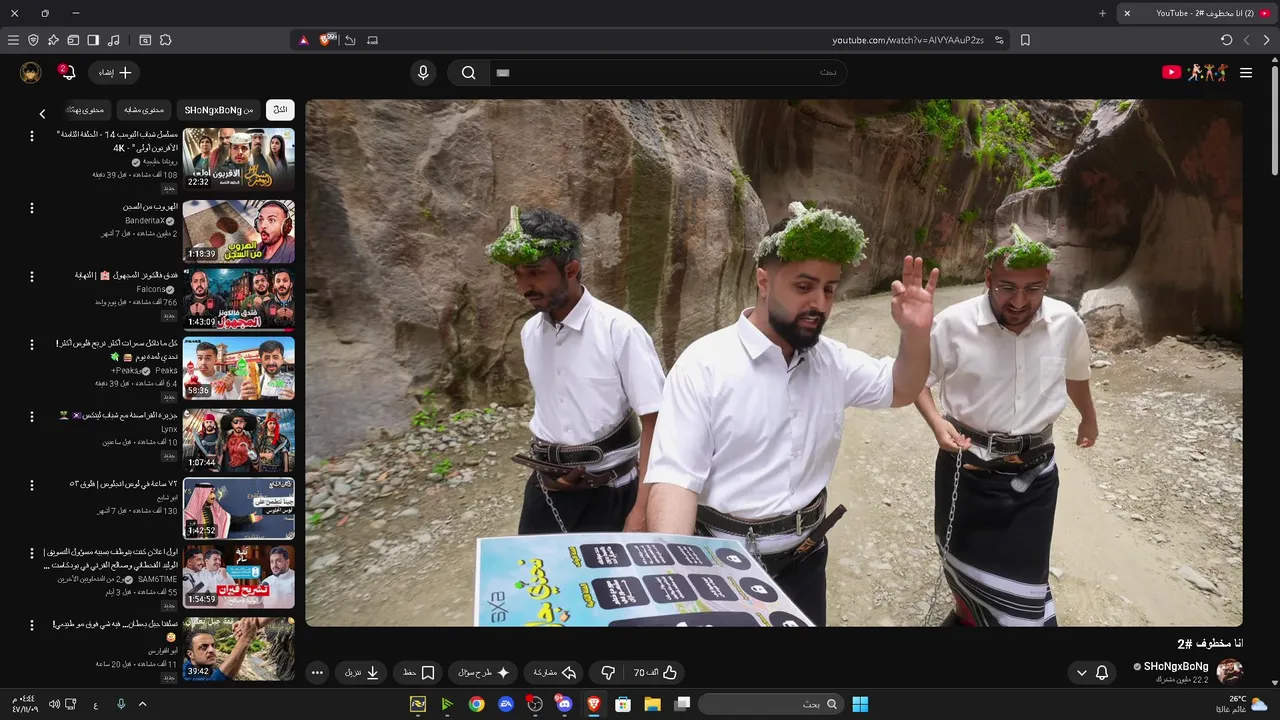Image resolution: width=1280 pixels, height=720 pixels.
Task: Like the video (70 ألف)
Action: [x=656, y=673]
